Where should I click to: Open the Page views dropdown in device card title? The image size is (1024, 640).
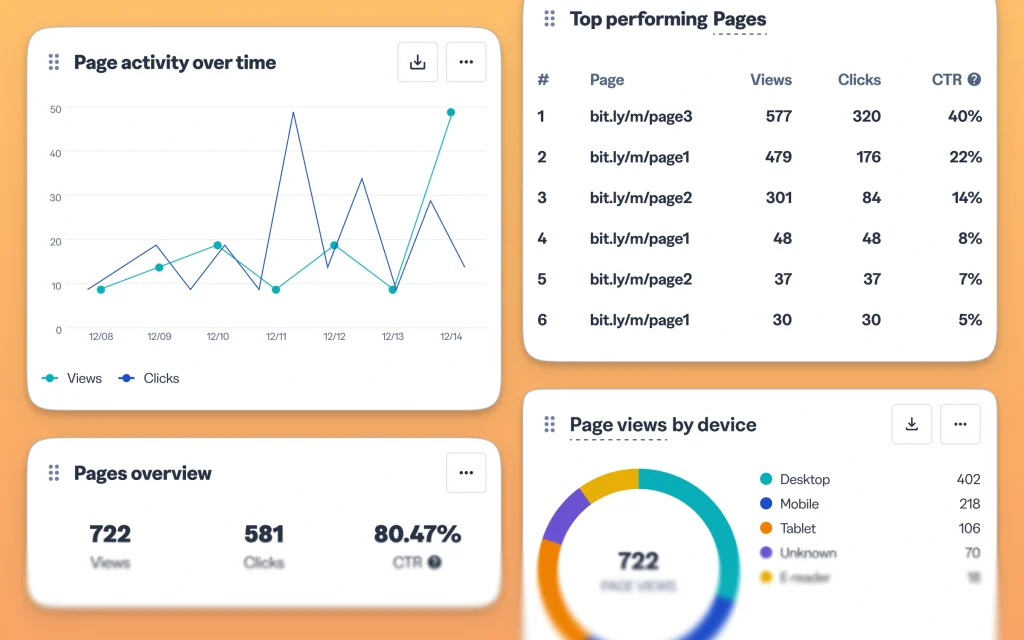click(x=618, y=425)
